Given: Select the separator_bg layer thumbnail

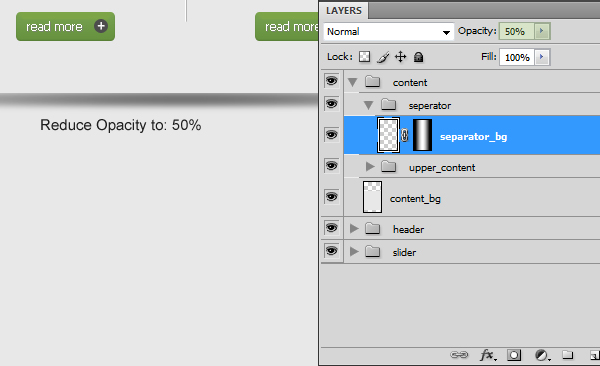Looking at the screenshot, I should coord(388,135).
